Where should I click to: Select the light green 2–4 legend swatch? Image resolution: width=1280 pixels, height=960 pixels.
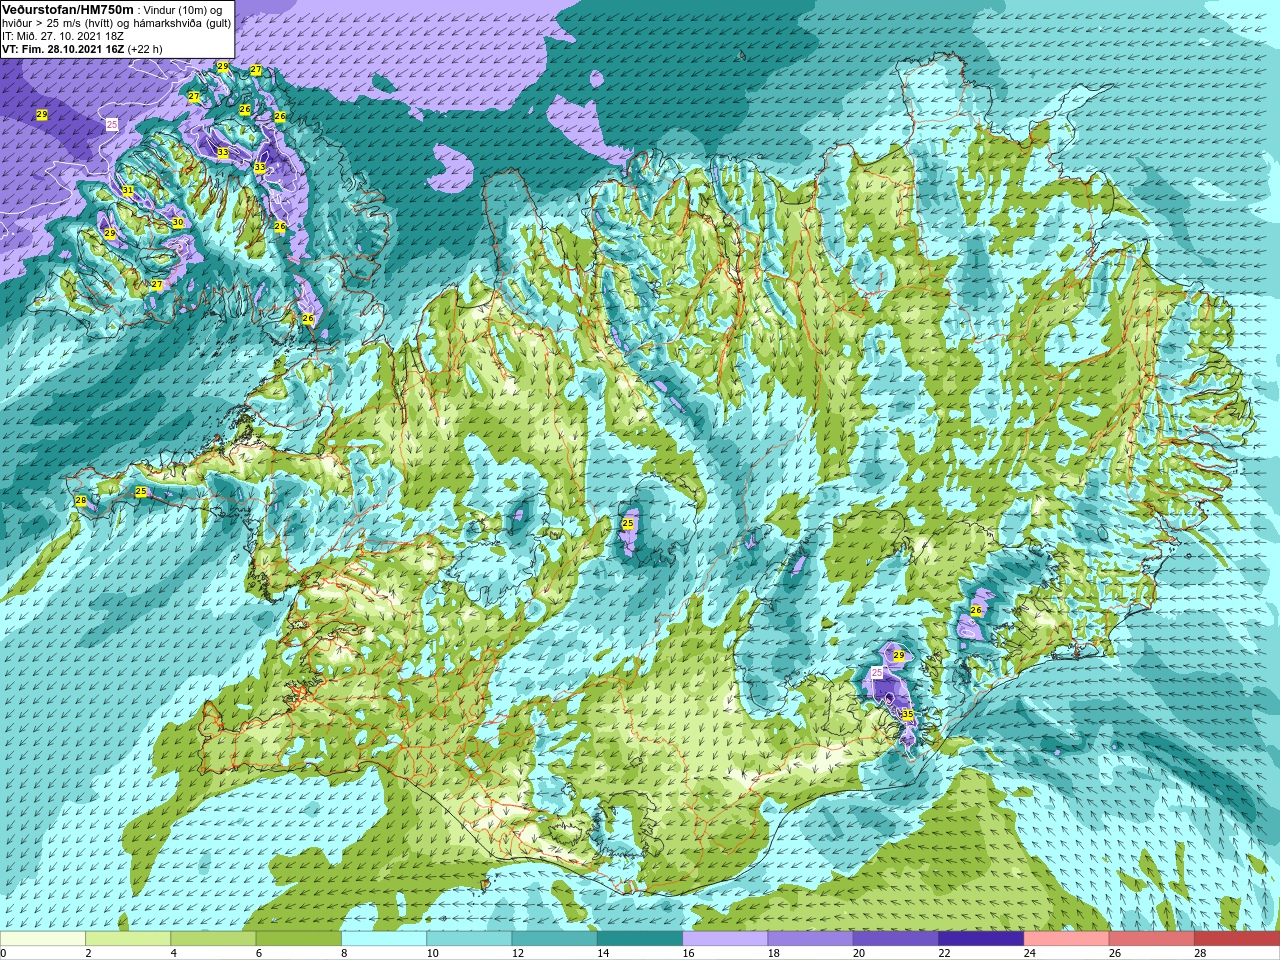point(128,939)
